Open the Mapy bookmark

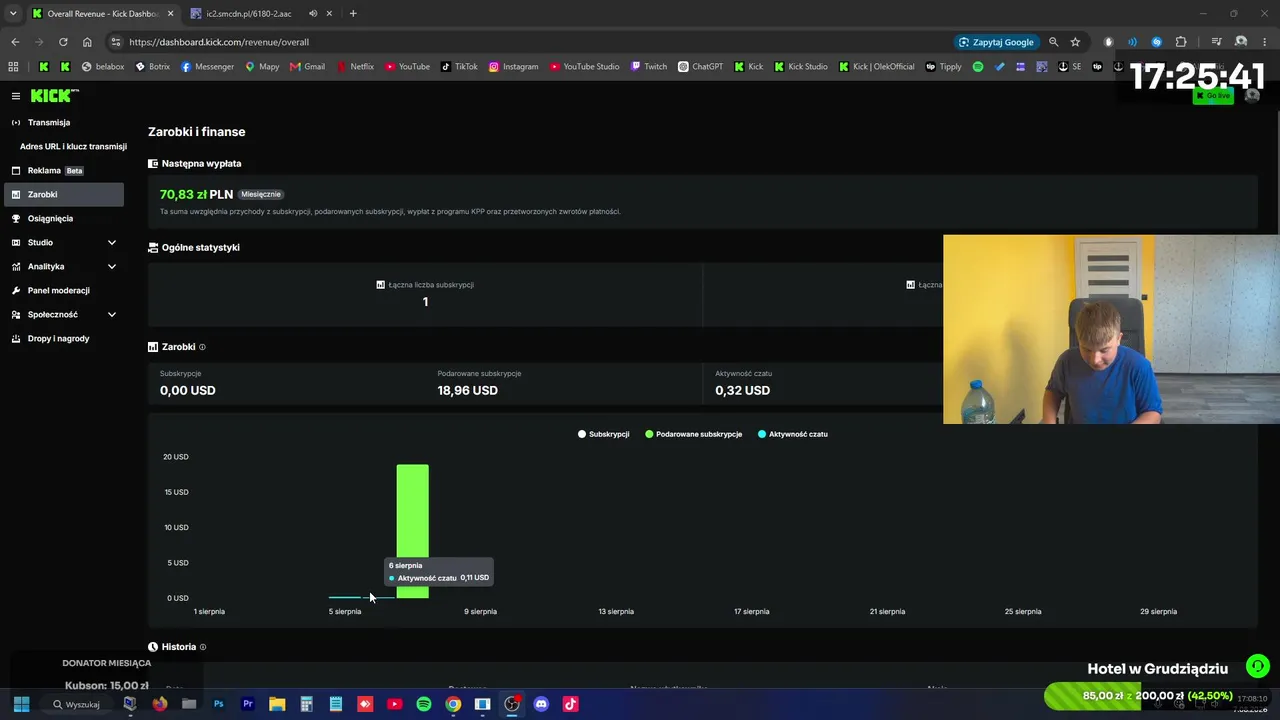(262, 67)
